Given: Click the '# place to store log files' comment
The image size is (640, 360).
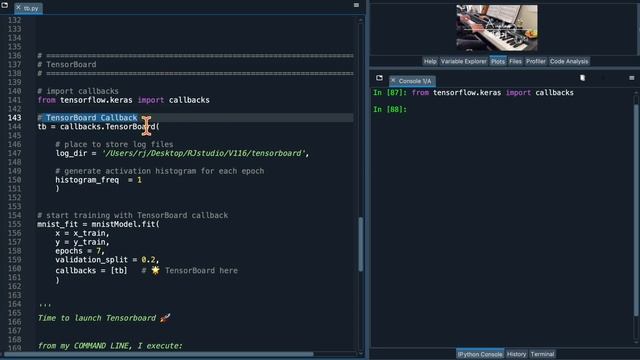Looking at the screenshot, I should coord(114,144).
